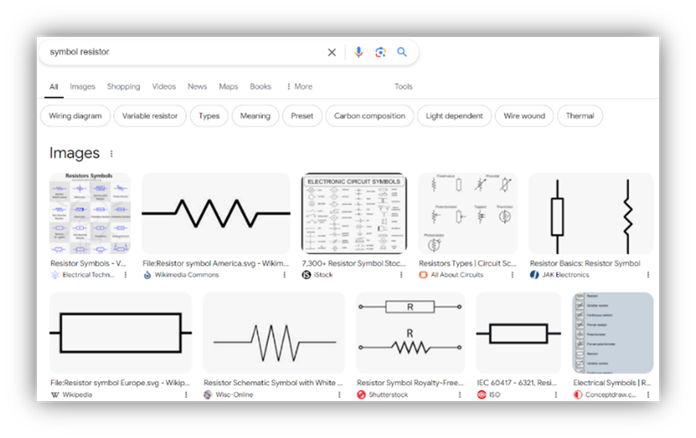Go to the Shopping tab
The height and width of the screenshot is (438, 696).
(x=124, y=87)
